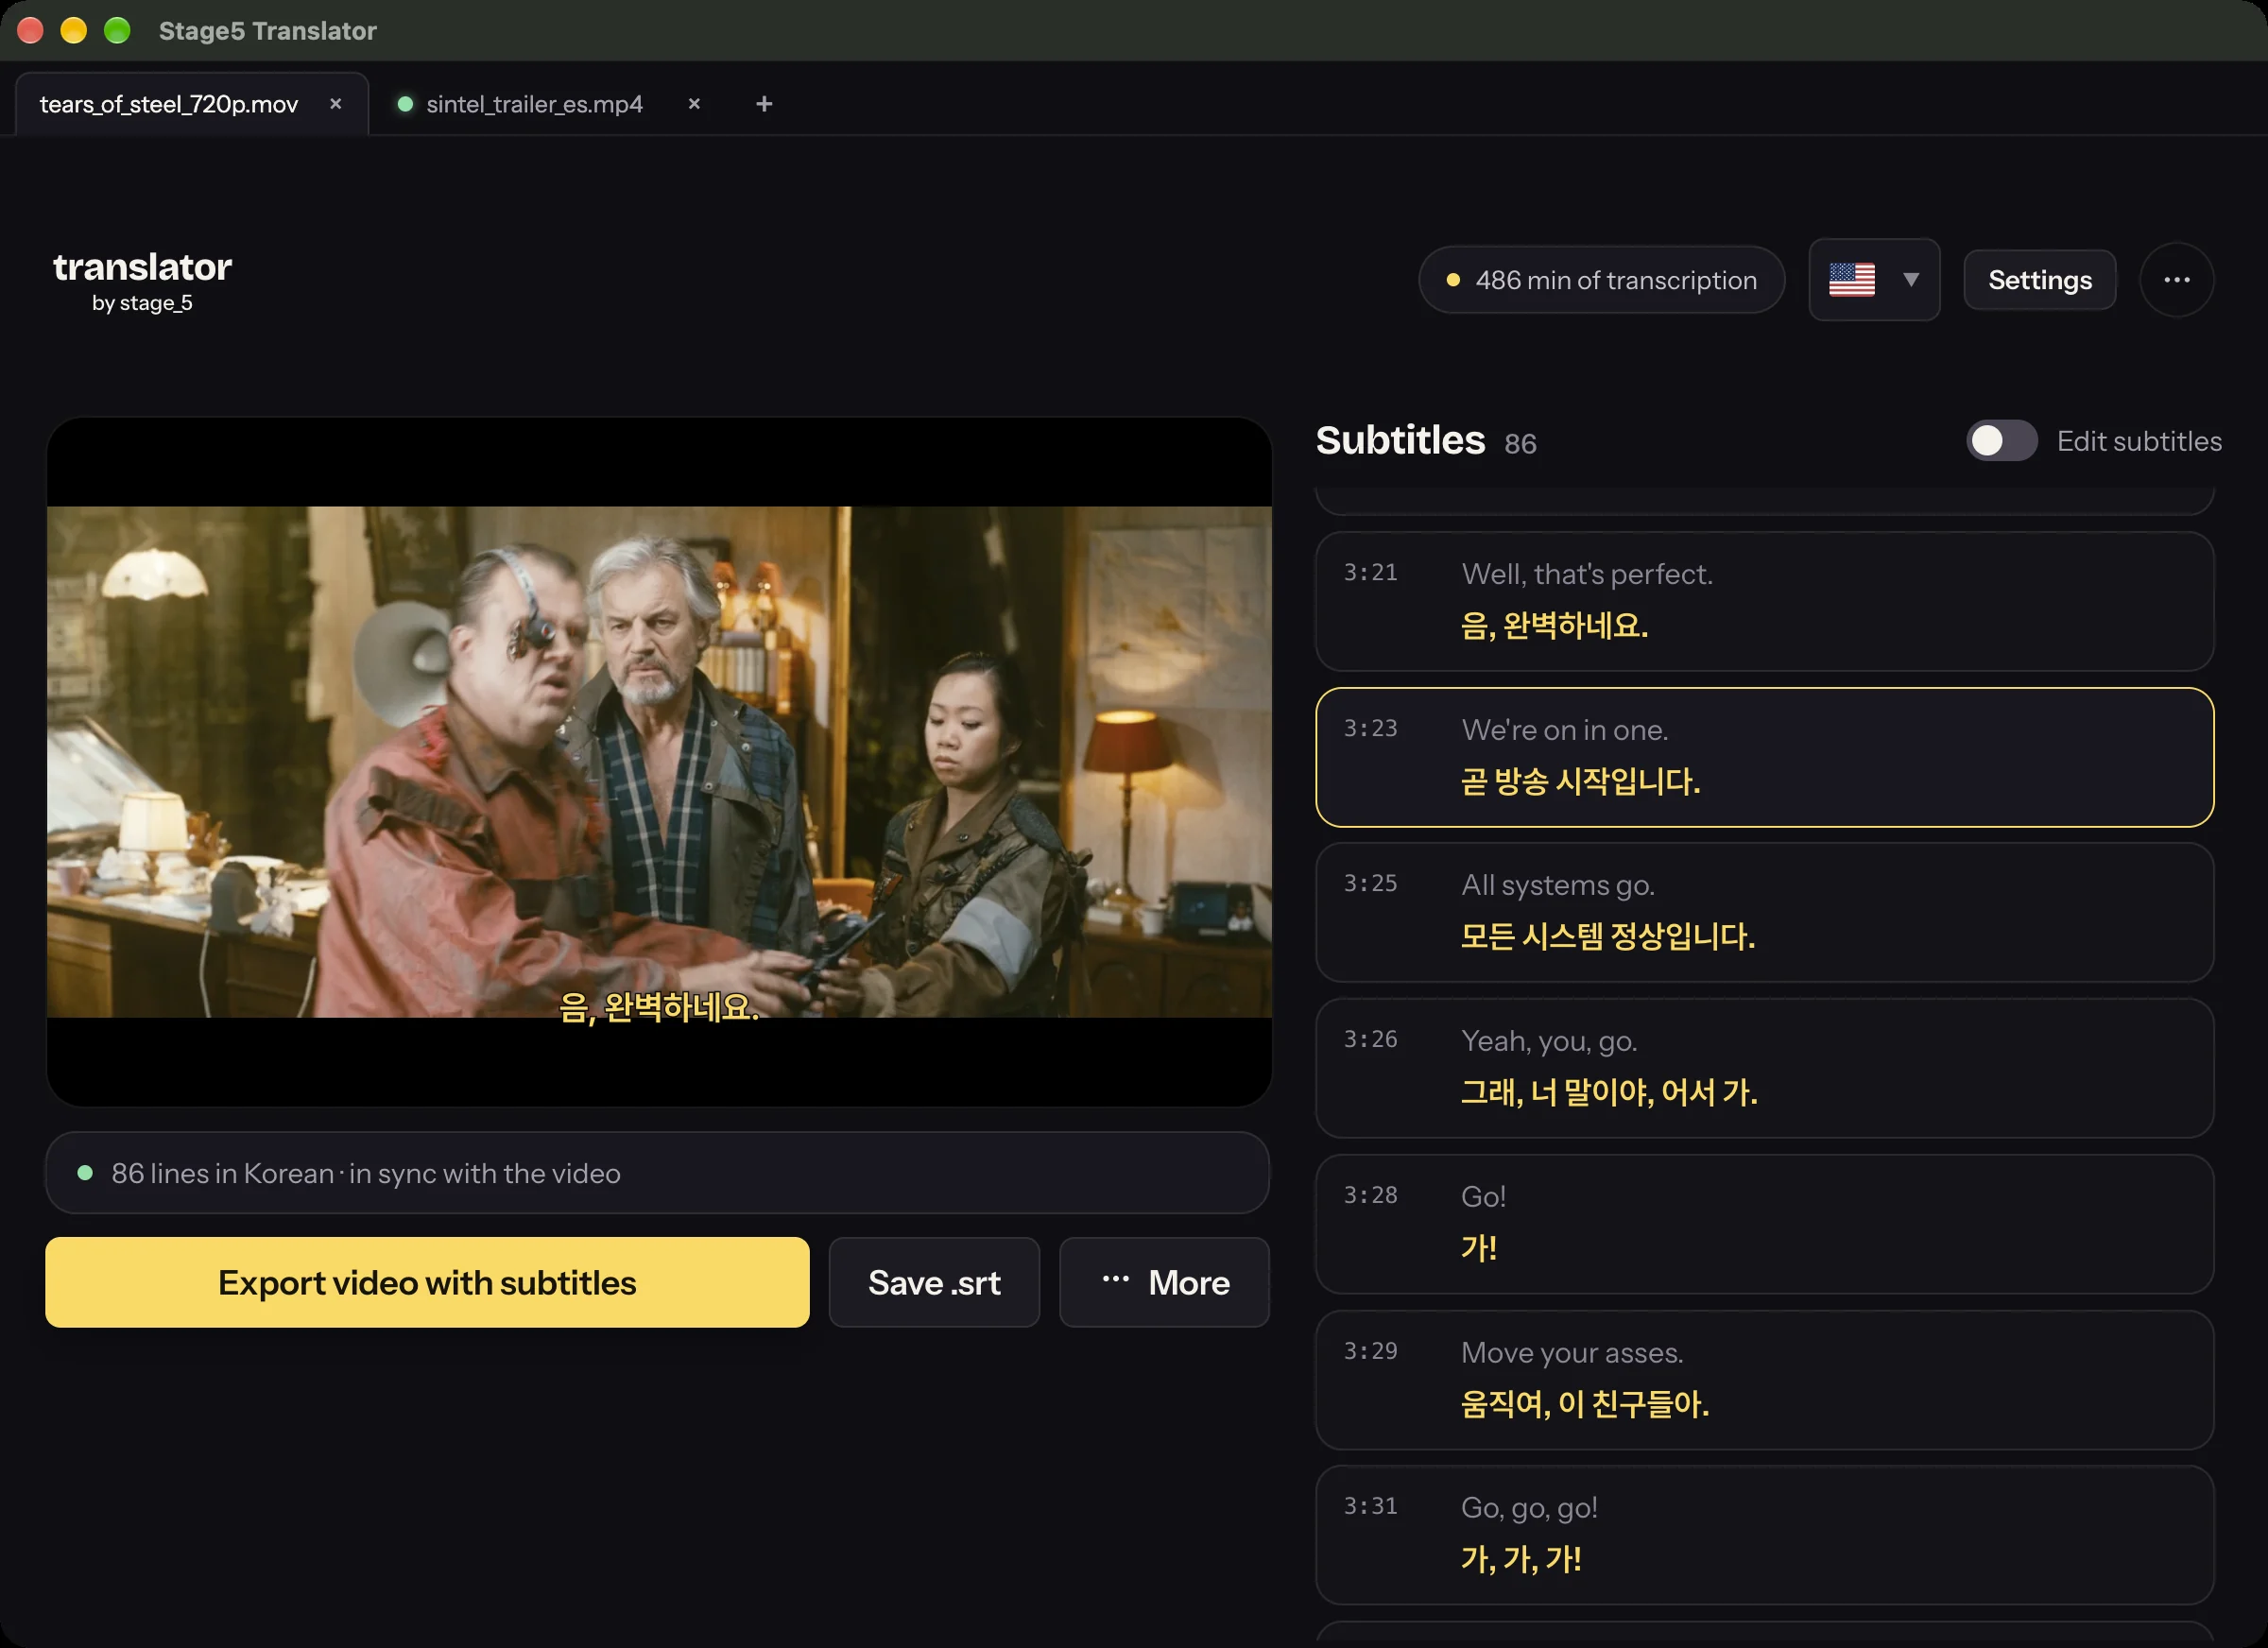
Task: Open the More options button
Action: pos(1164,1282)
